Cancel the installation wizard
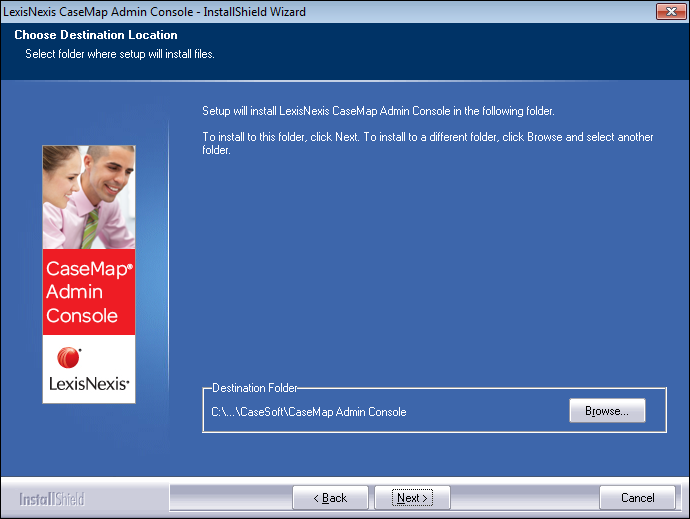This screenshot has height=519, width=690. coord(637,497)
